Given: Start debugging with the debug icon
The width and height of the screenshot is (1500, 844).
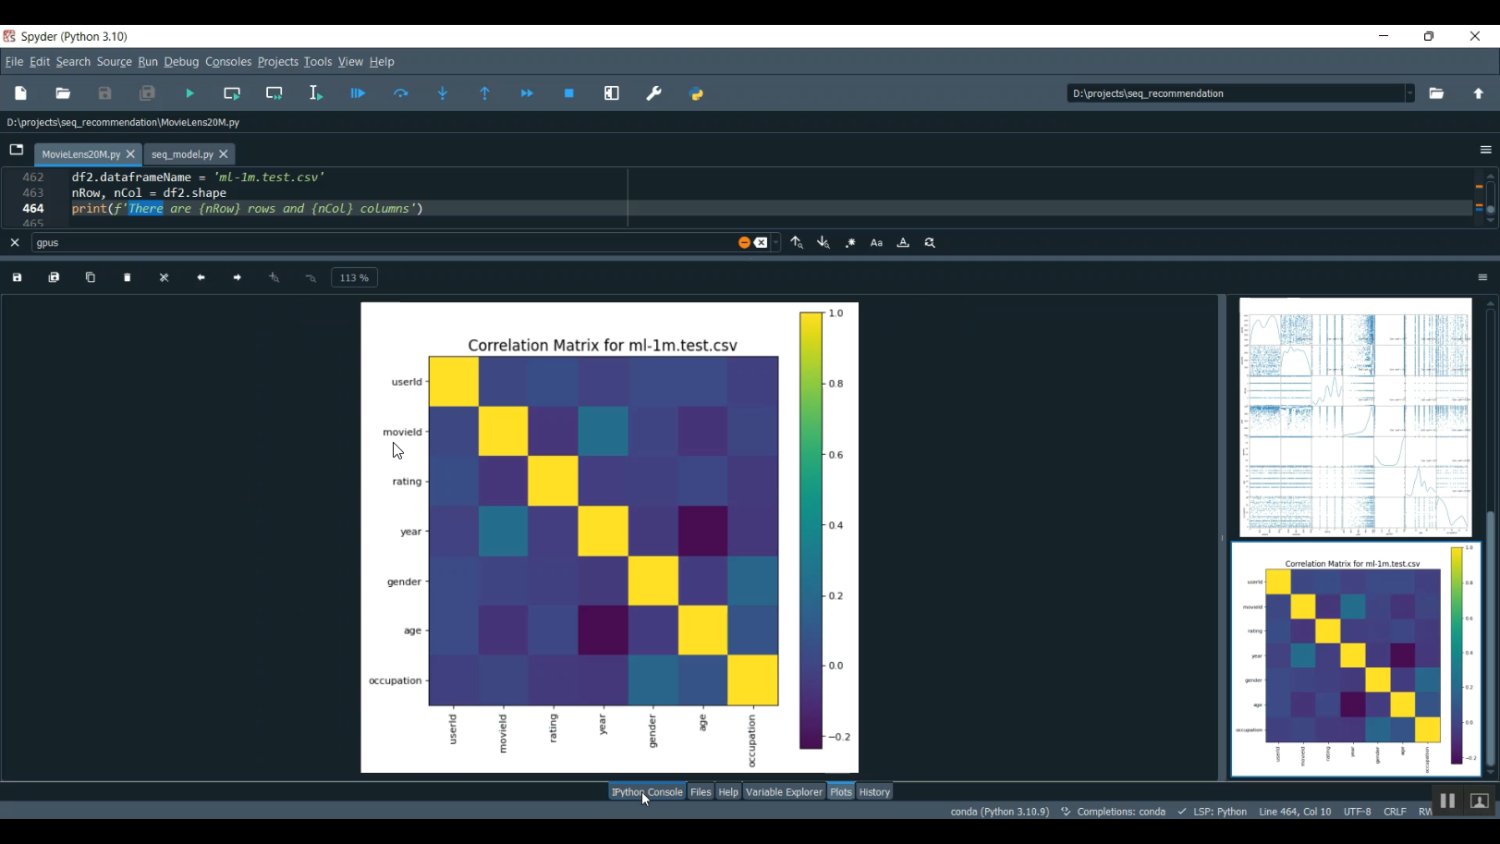Looking at the screenshot, I should [358, 93].
